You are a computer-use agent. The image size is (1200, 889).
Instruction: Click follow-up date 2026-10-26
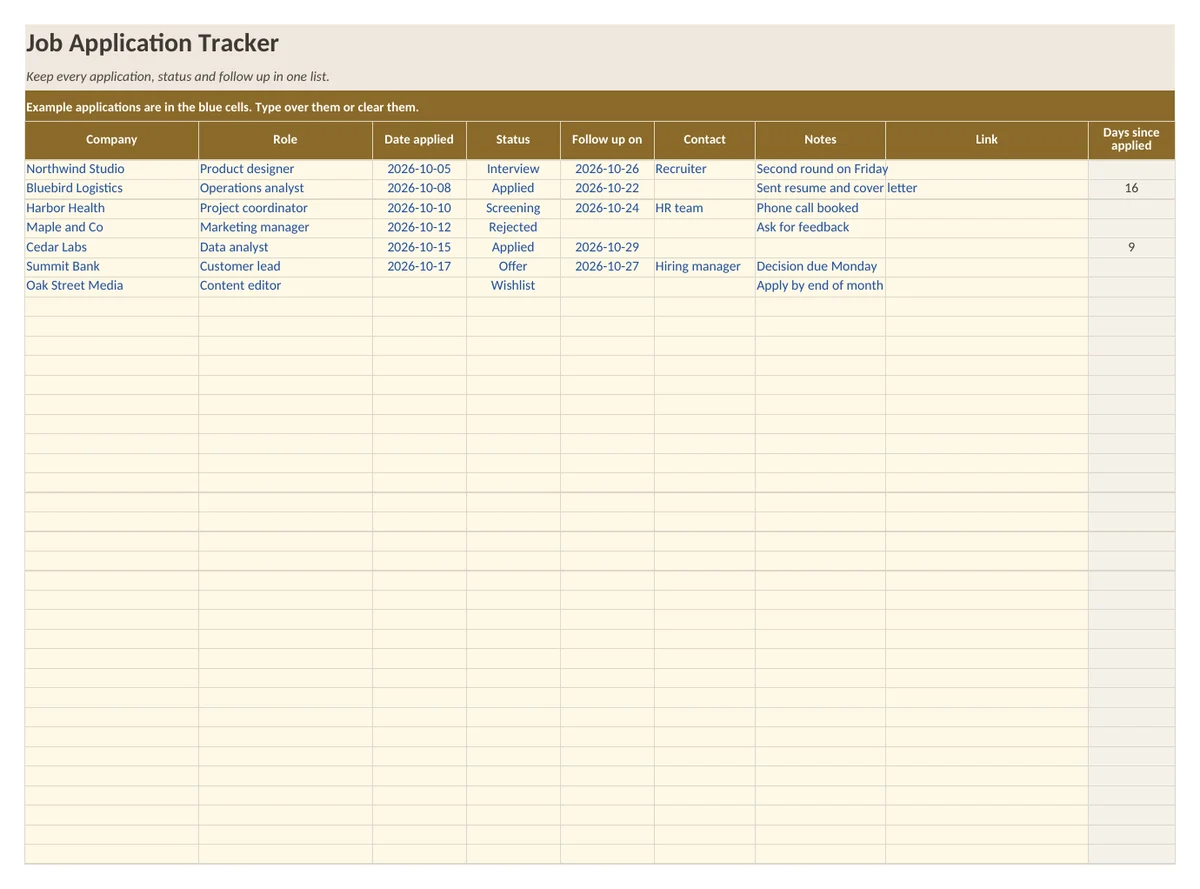(607, 169)
